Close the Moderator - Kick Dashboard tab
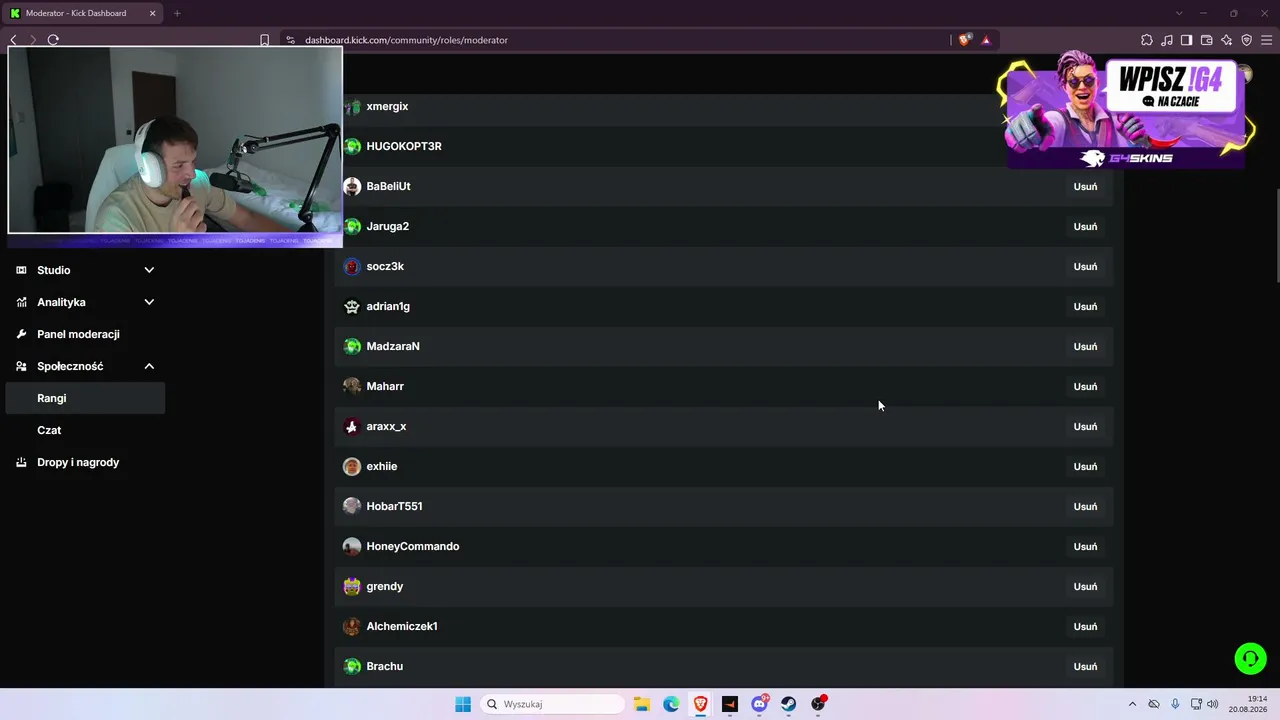This screenshot has width=1280, height=720. pos(152,13)
